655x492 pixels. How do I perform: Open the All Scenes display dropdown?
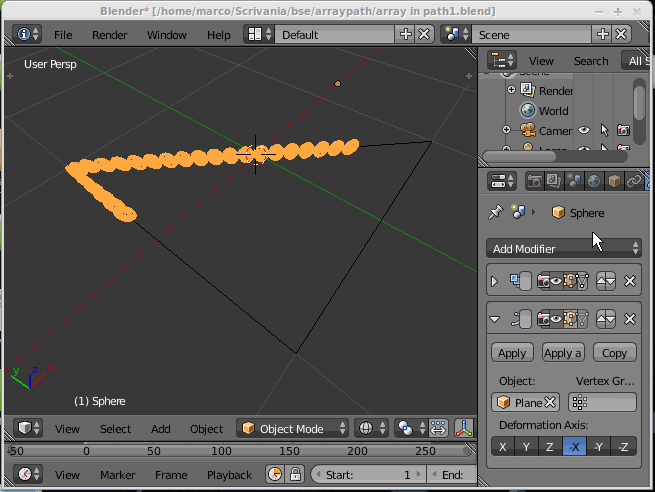click(636, 61)
